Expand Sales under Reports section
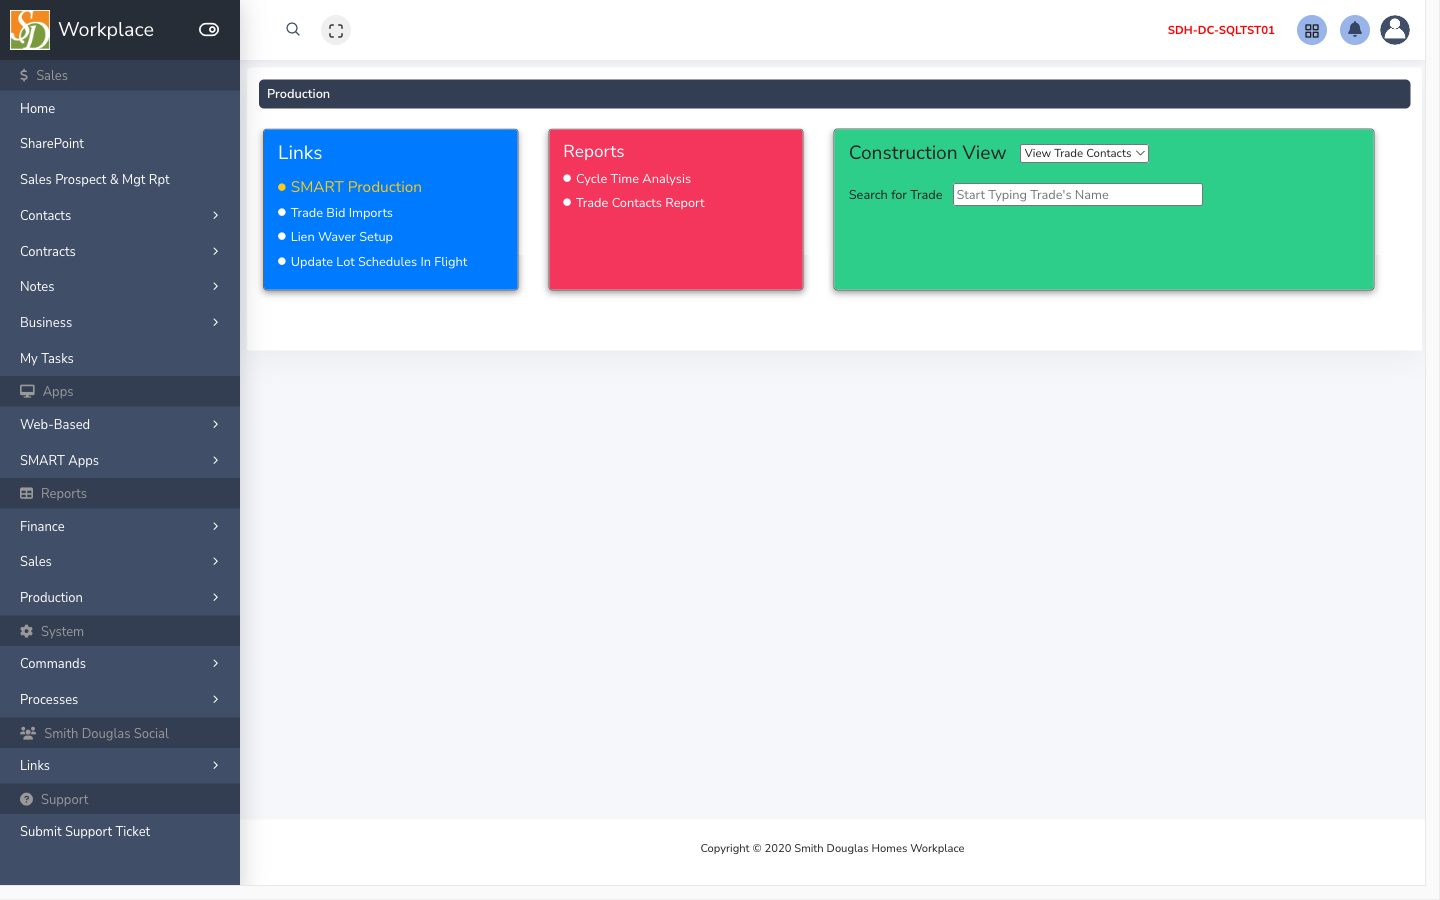 click(120, 562)
